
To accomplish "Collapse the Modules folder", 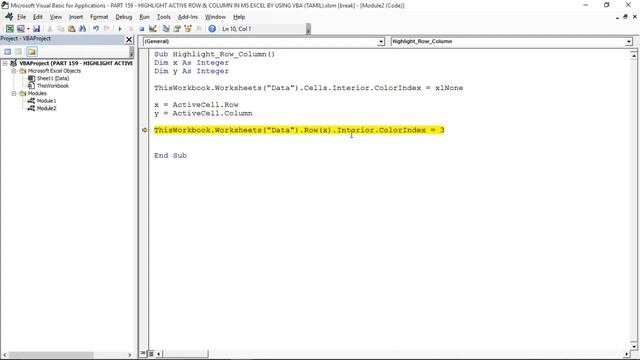I will coord(13,93).
